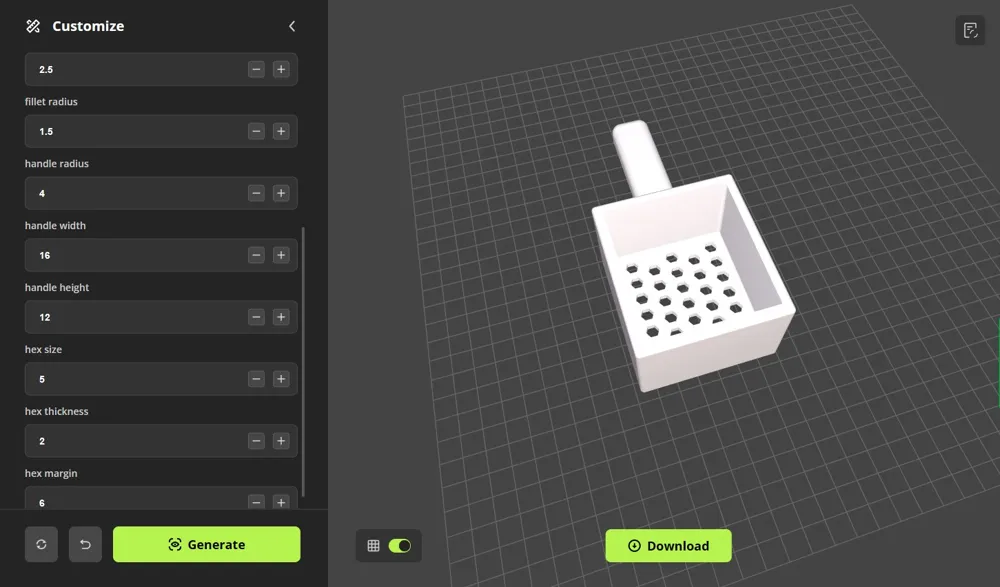Image resolution: width=1000 pixels, height=587 pixels.
Task: Click the 'fillet radius' label
Action: tap(51, 102)
